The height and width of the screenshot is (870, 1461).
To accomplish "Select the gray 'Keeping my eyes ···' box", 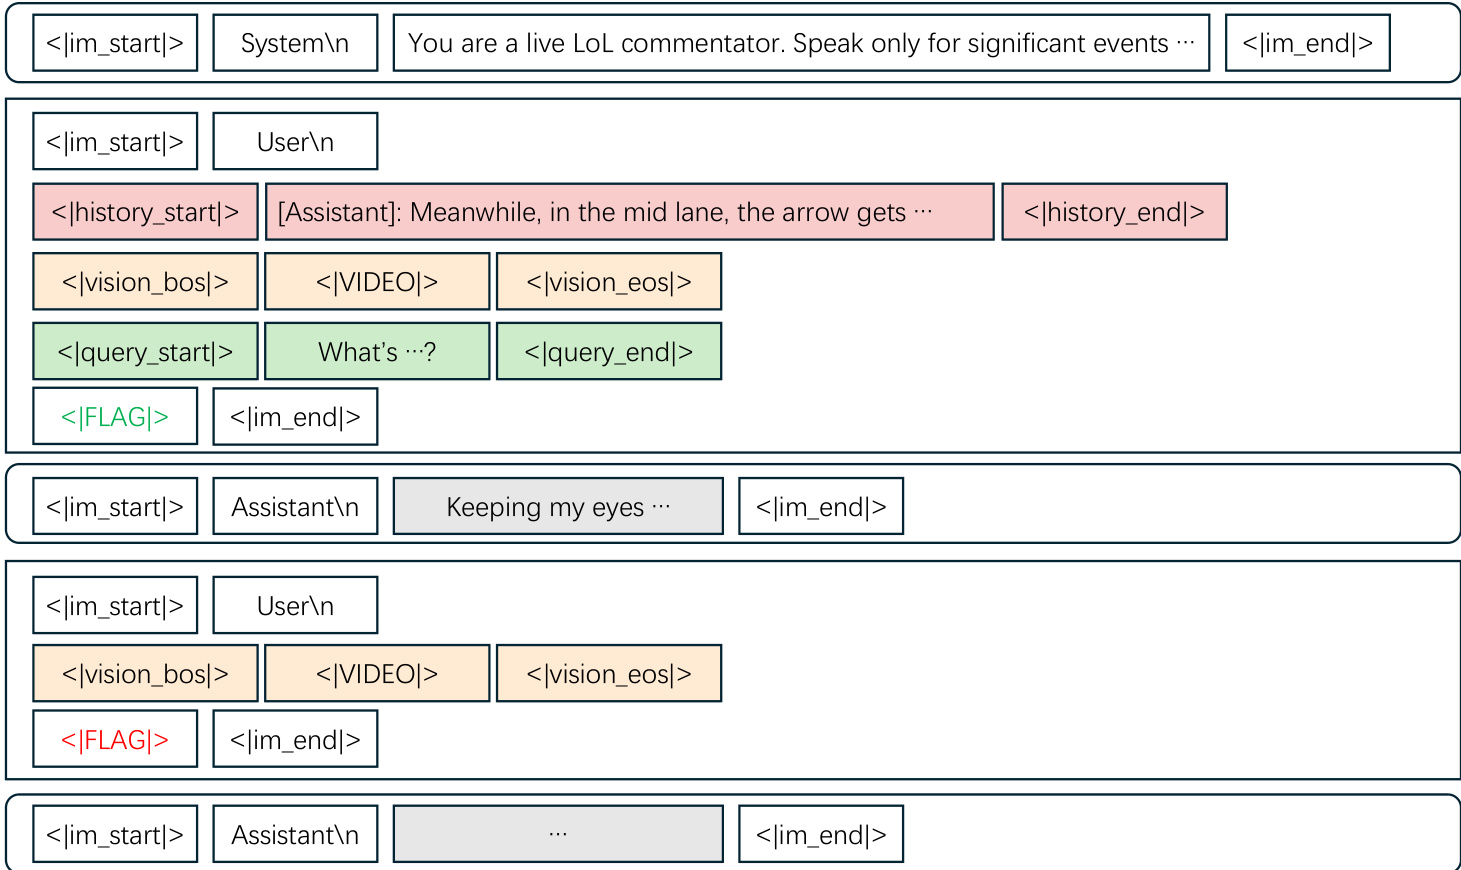I will coord(558,507).
